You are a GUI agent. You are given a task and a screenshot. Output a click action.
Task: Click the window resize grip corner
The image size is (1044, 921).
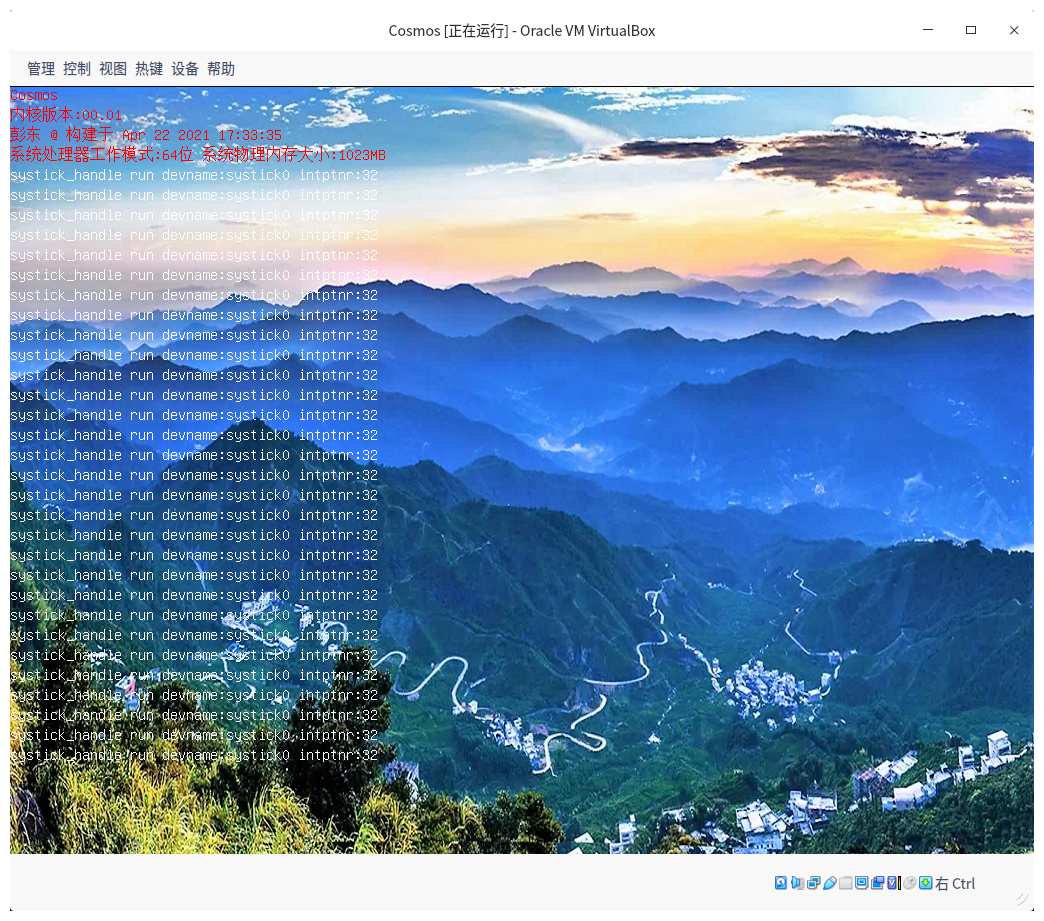coord(1021,899)
